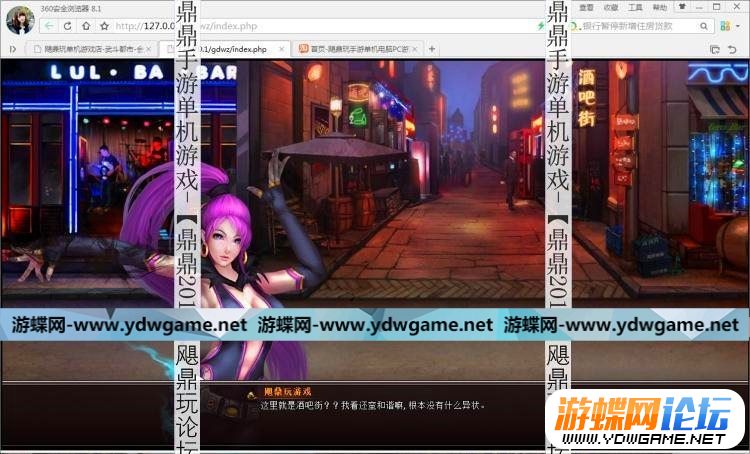Open the 帮助 menu
The height and width of the screenshot is (454, 750).
[x=660, y=8]
